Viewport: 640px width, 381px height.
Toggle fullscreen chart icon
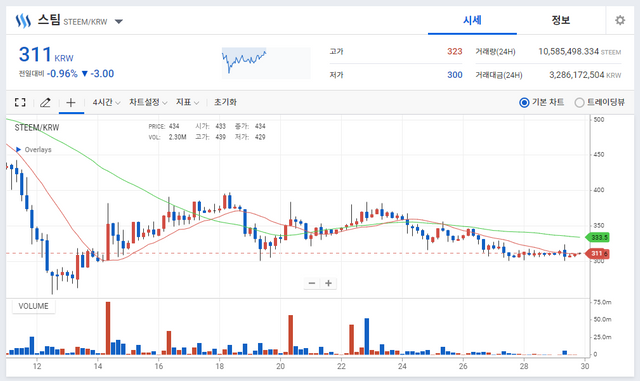20,102
